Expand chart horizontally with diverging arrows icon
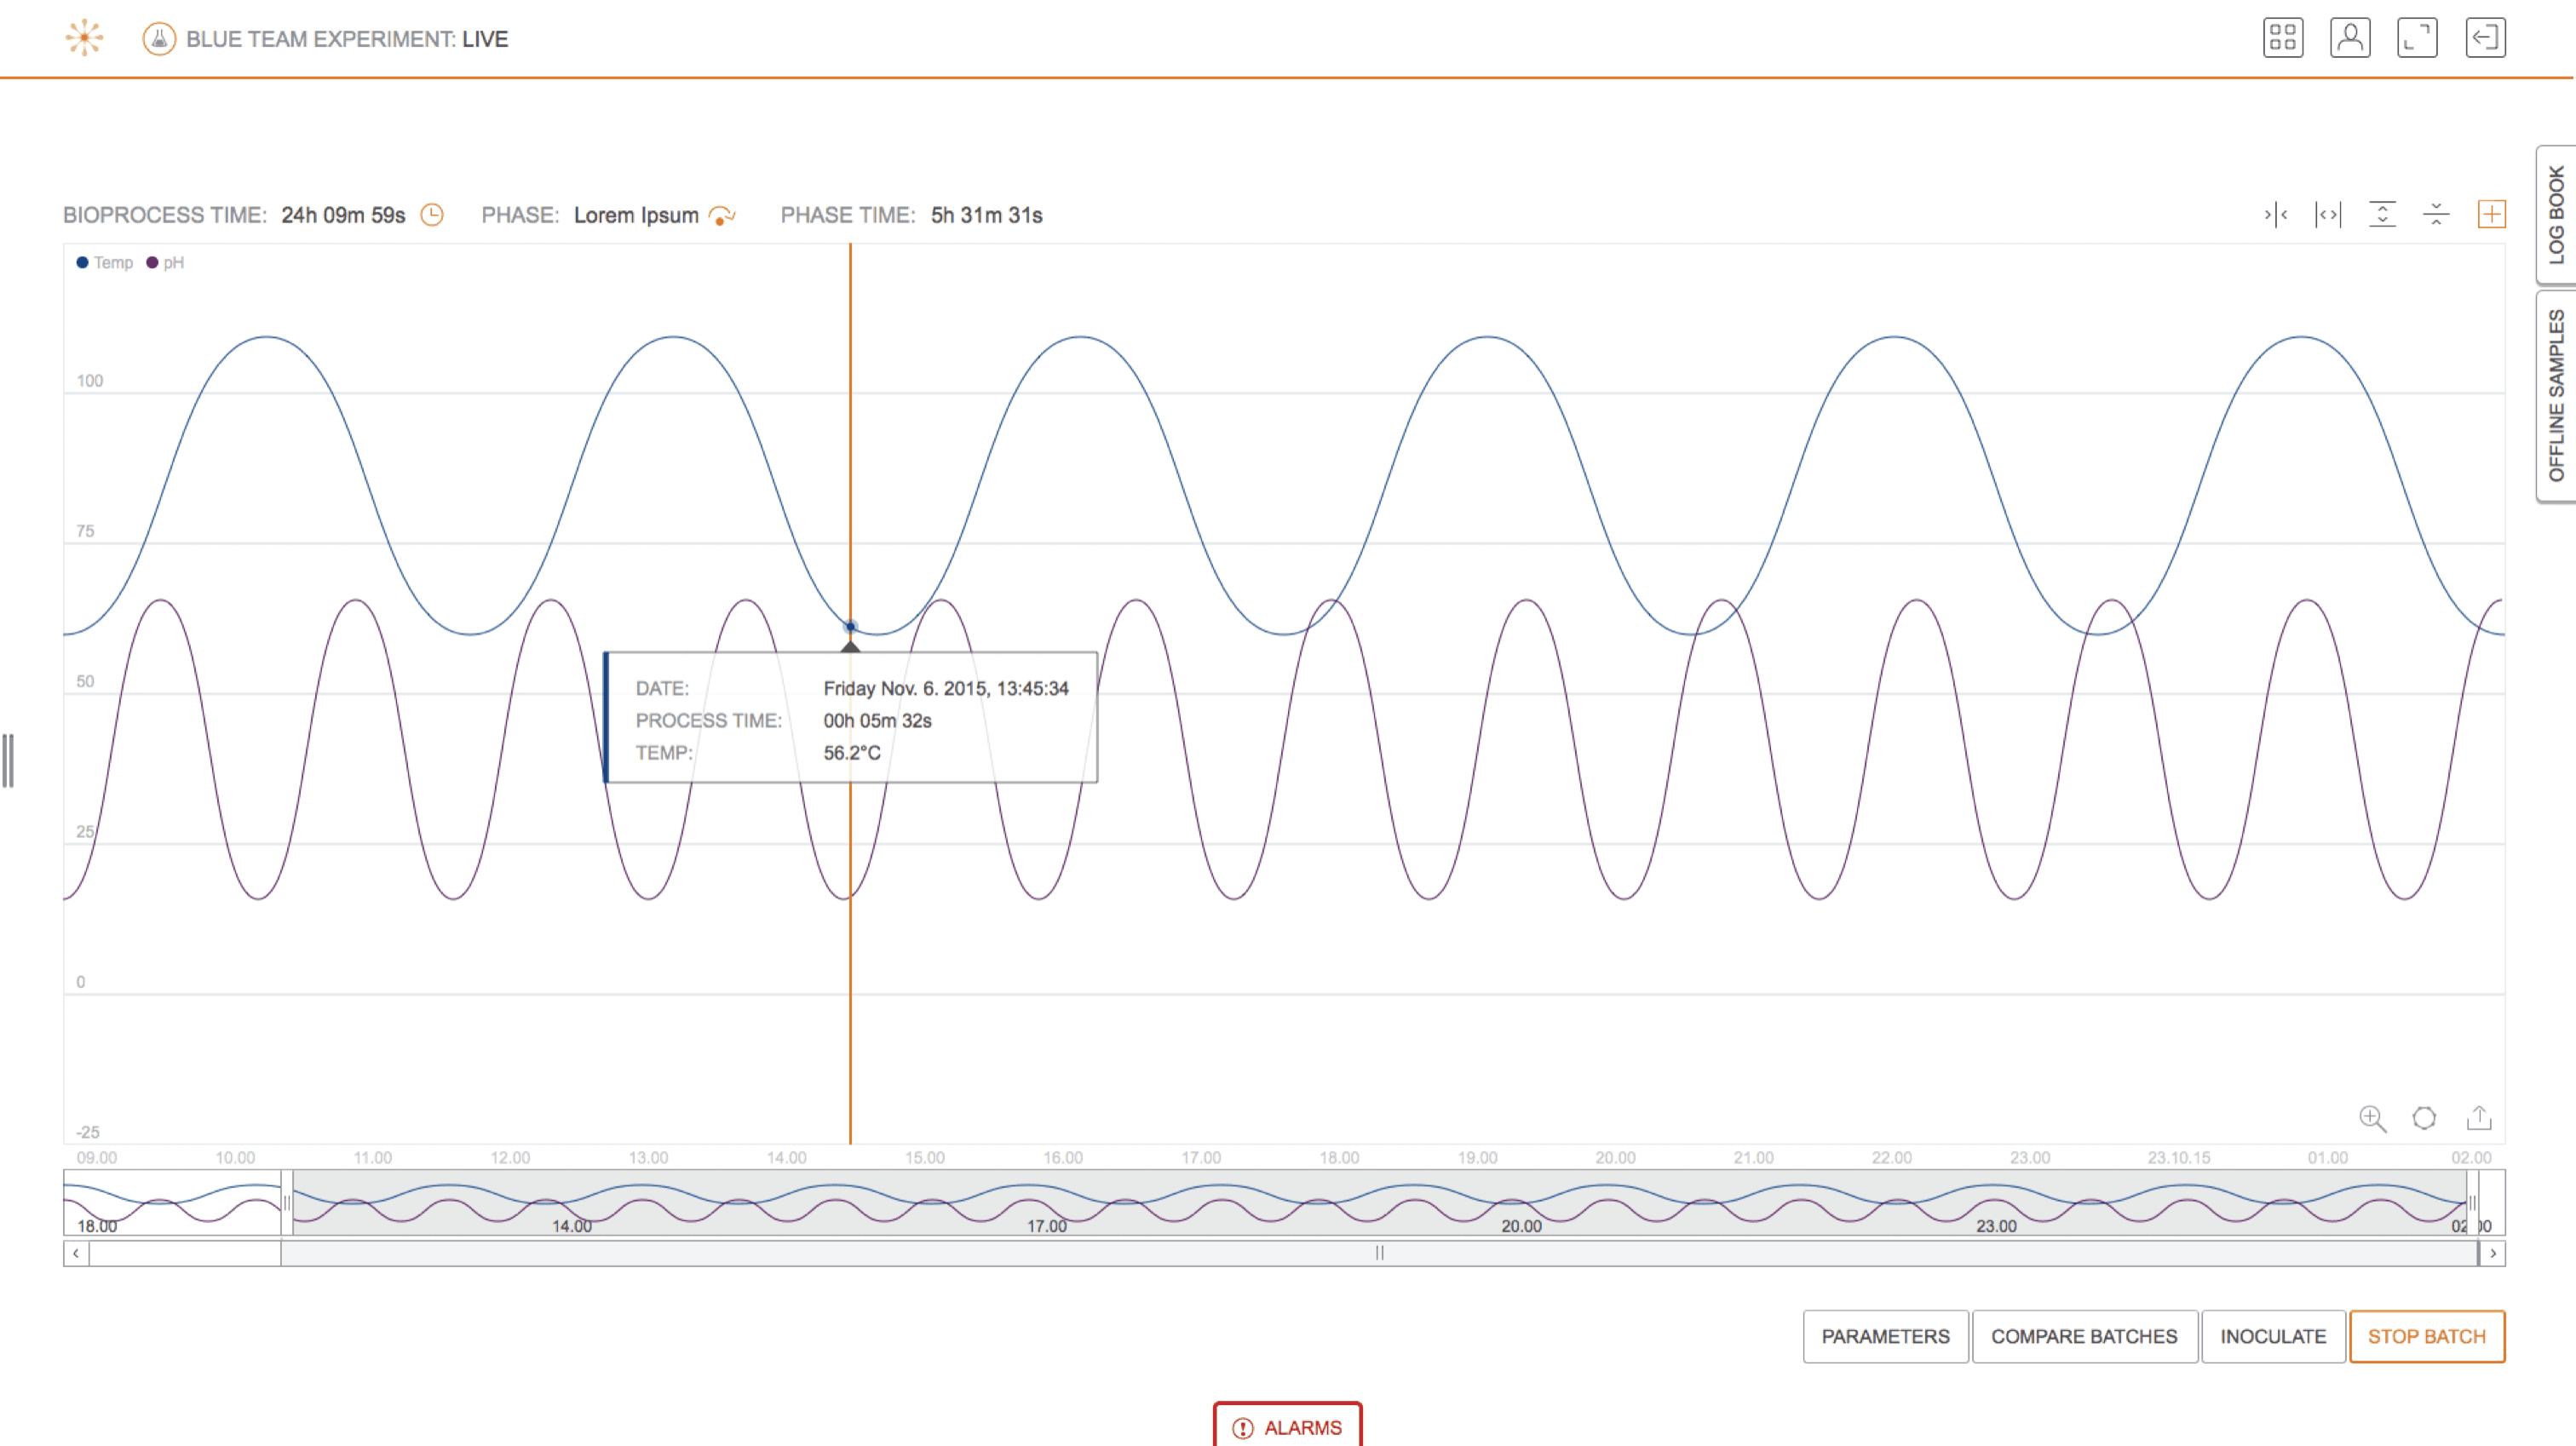The width and height of the screenshot is (2576, 1446). coord(2328,214)
